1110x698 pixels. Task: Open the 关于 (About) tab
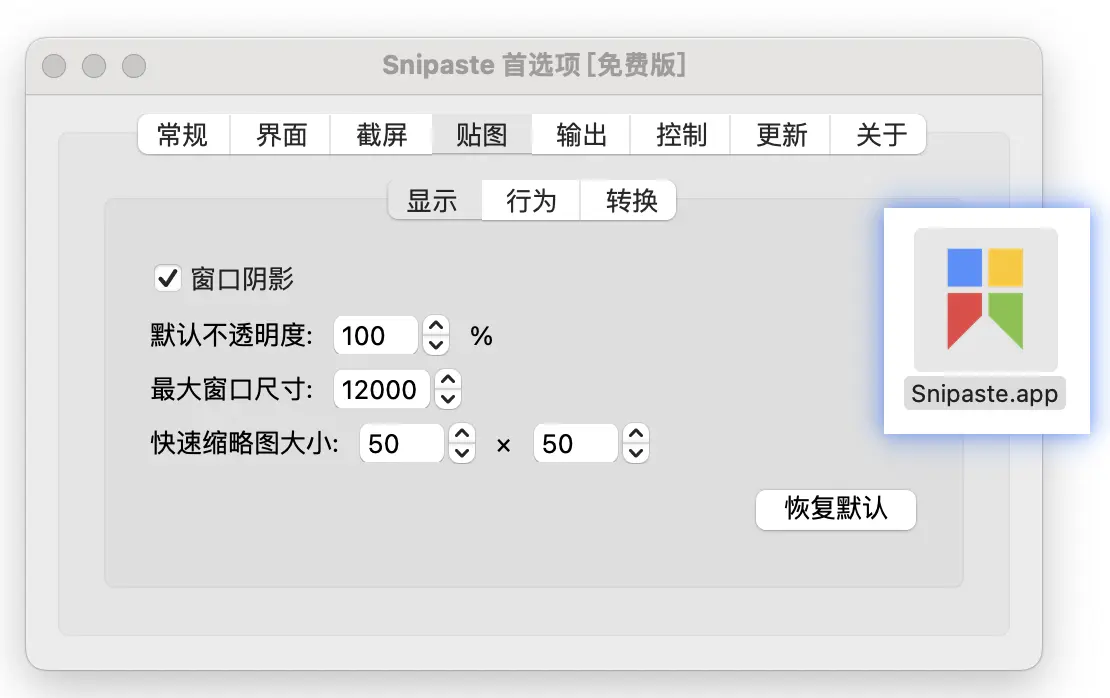[879, 135]
